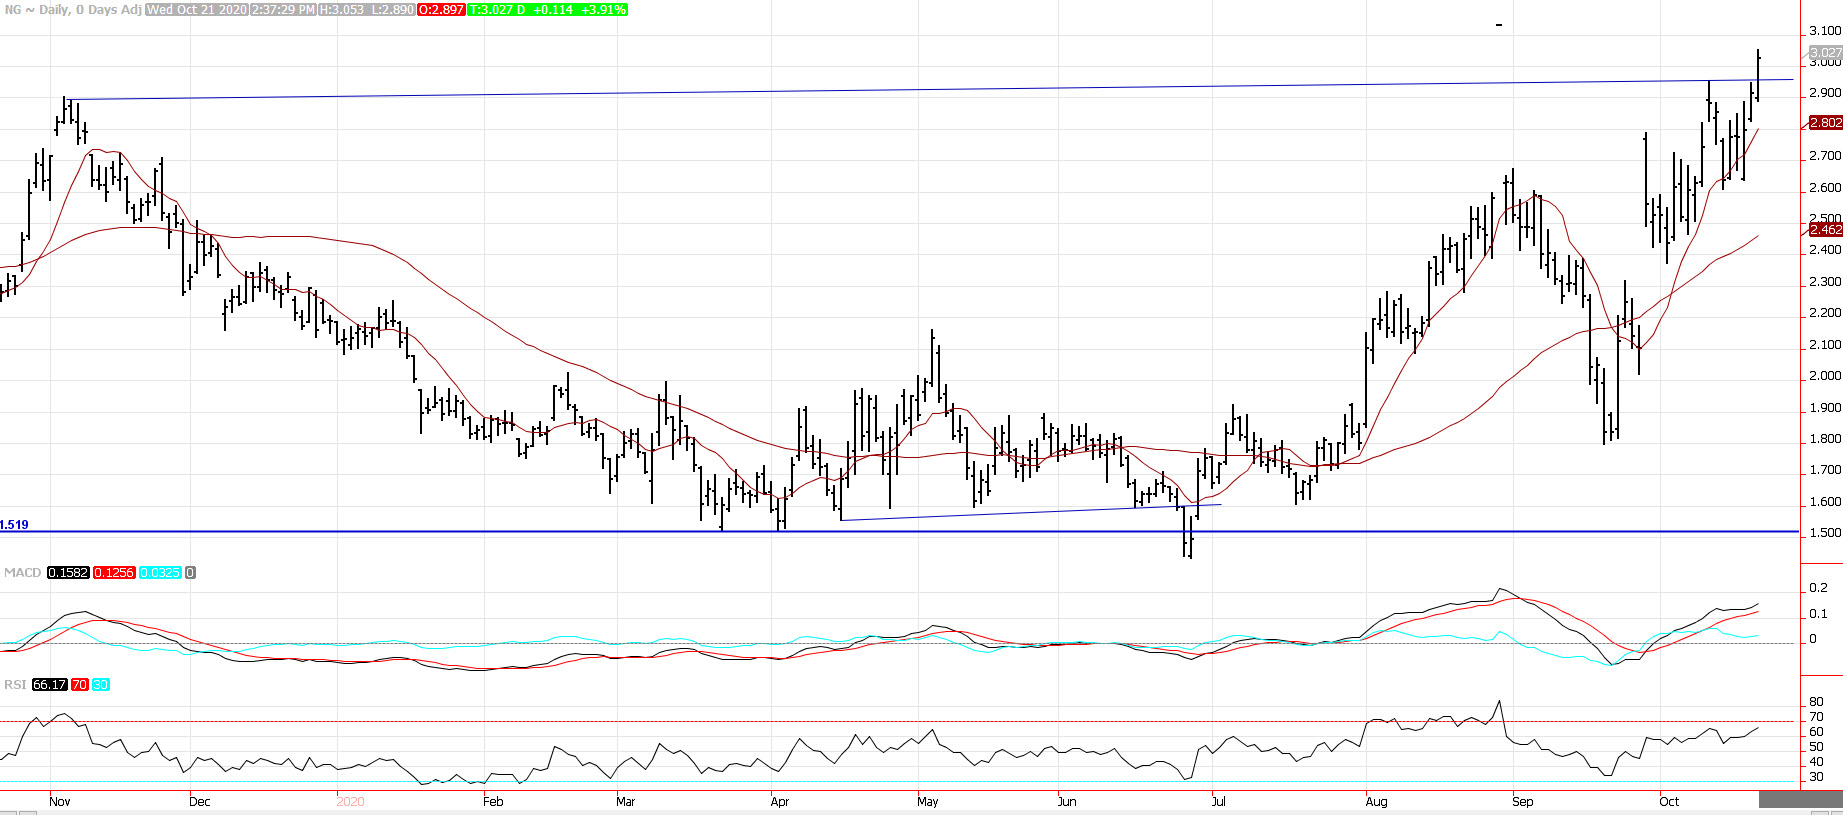Click the green last trade tag 'T:3.027 D +0.114 +3.91%'
The height and width of the screenshot is (815, 1843).
pos(548,9)
